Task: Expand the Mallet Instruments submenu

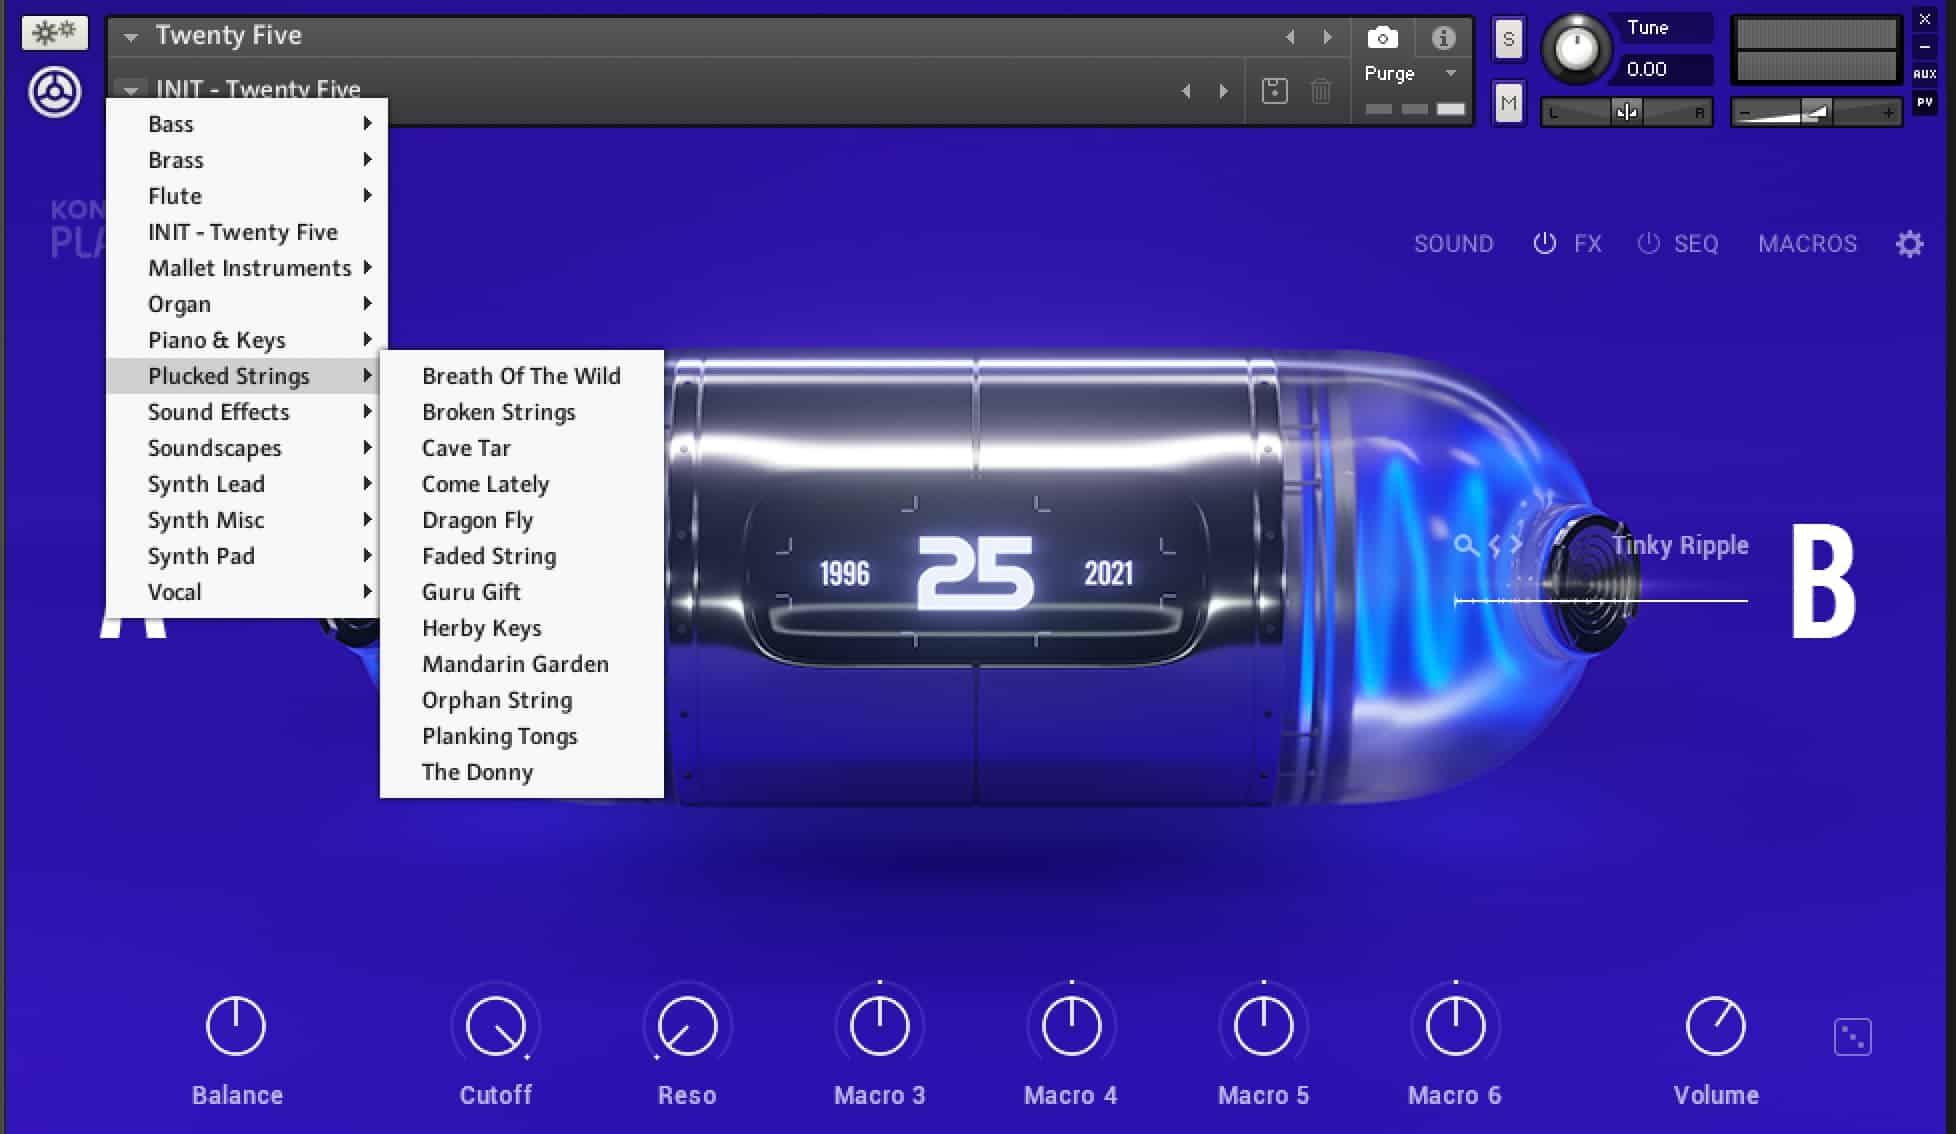Action: [246, 268]
